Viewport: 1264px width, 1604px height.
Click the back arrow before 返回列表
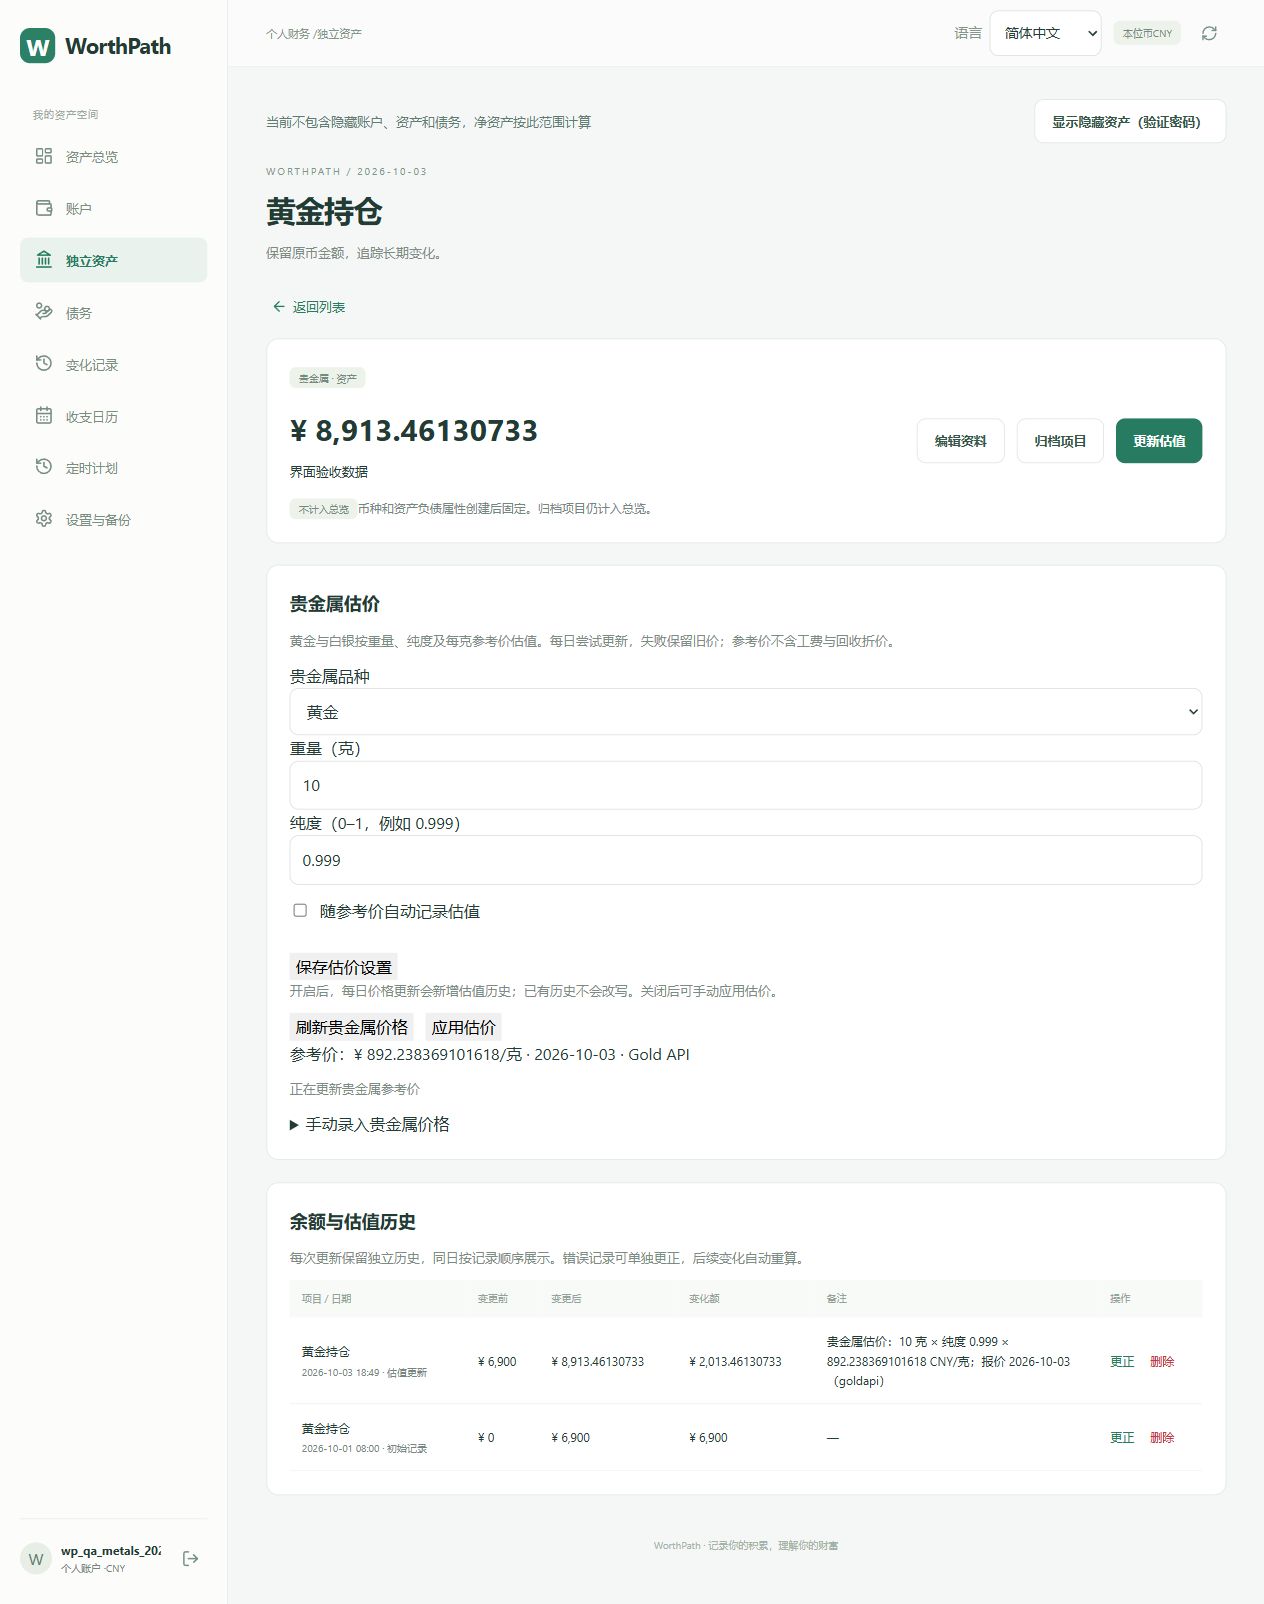click(279, 307)
